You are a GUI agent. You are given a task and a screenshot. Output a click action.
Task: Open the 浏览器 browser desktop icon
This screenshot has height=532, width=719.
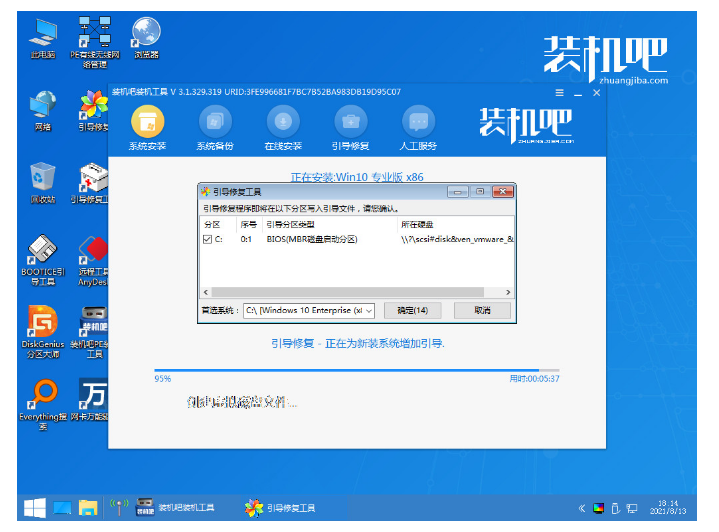[x=147, y=35]
